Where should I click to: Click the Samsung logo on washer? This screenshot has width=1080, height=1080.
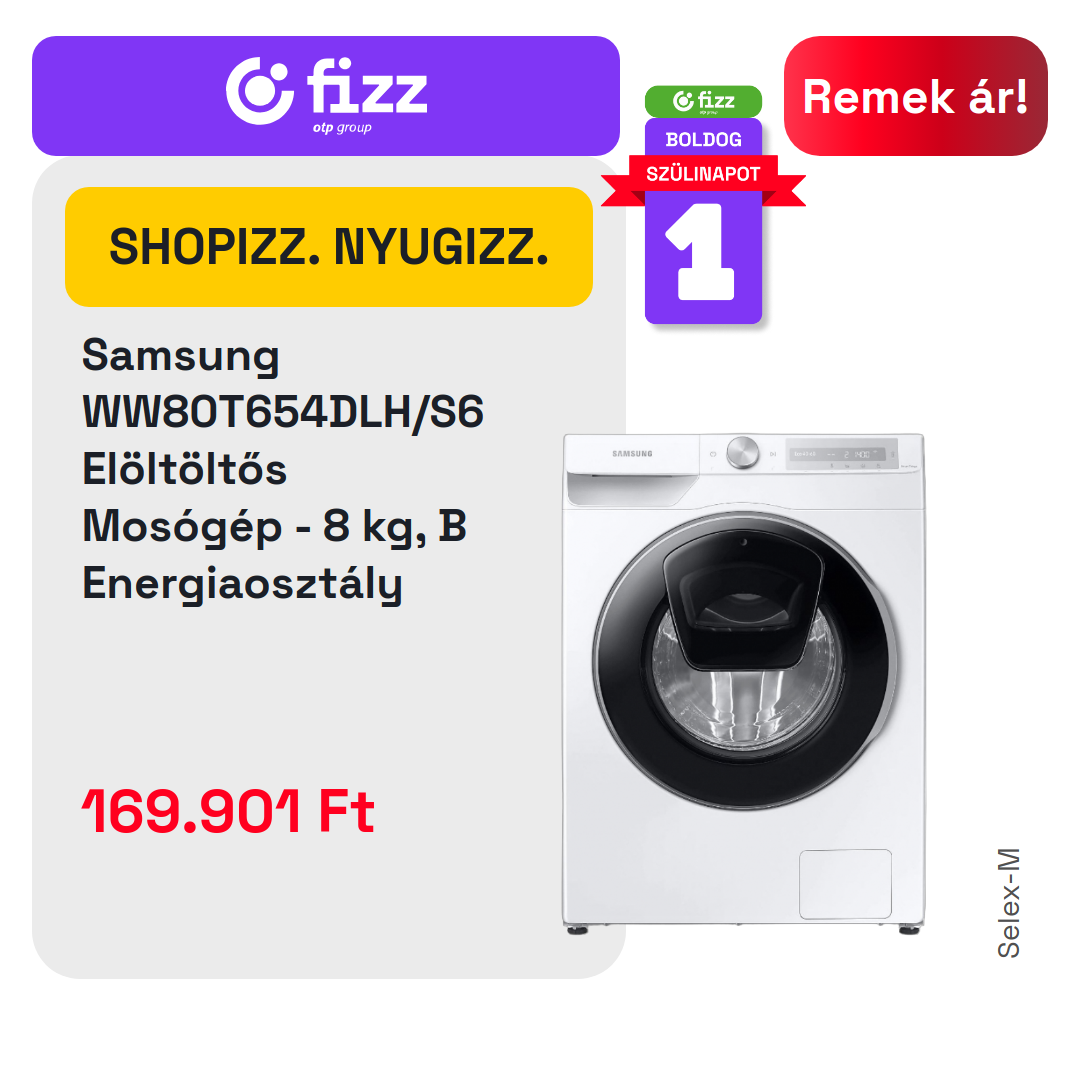coord(632,454)
